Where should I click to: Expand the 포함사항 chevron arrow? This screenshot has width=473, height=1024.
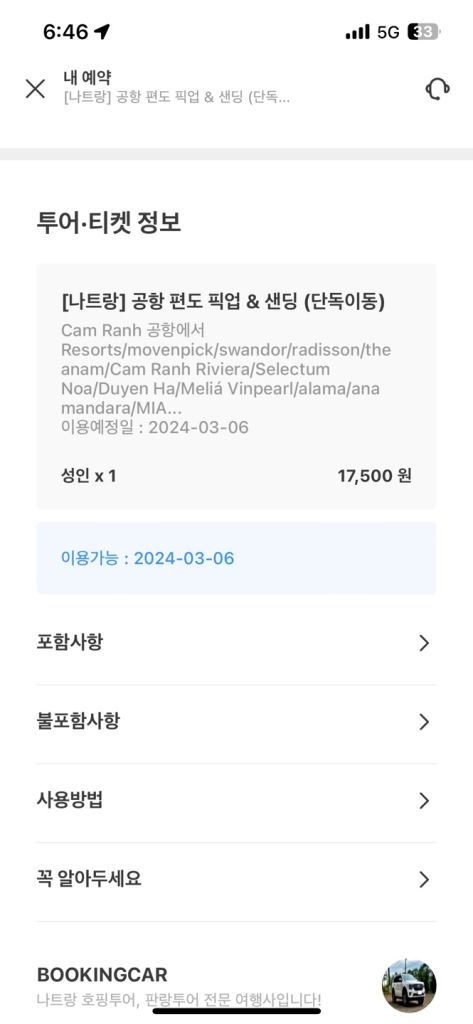click(x=424, y=643)
